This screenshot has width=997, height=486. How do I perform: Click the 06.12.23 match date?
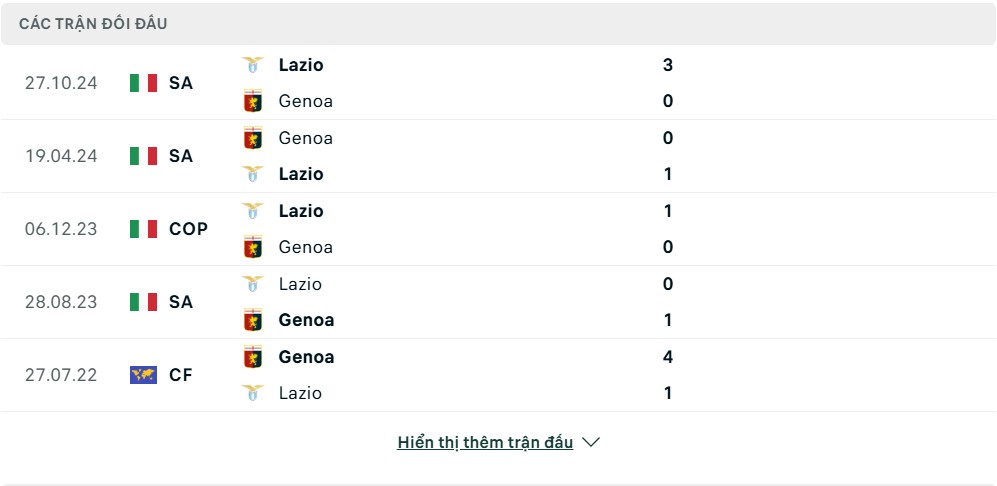[61, 229]
